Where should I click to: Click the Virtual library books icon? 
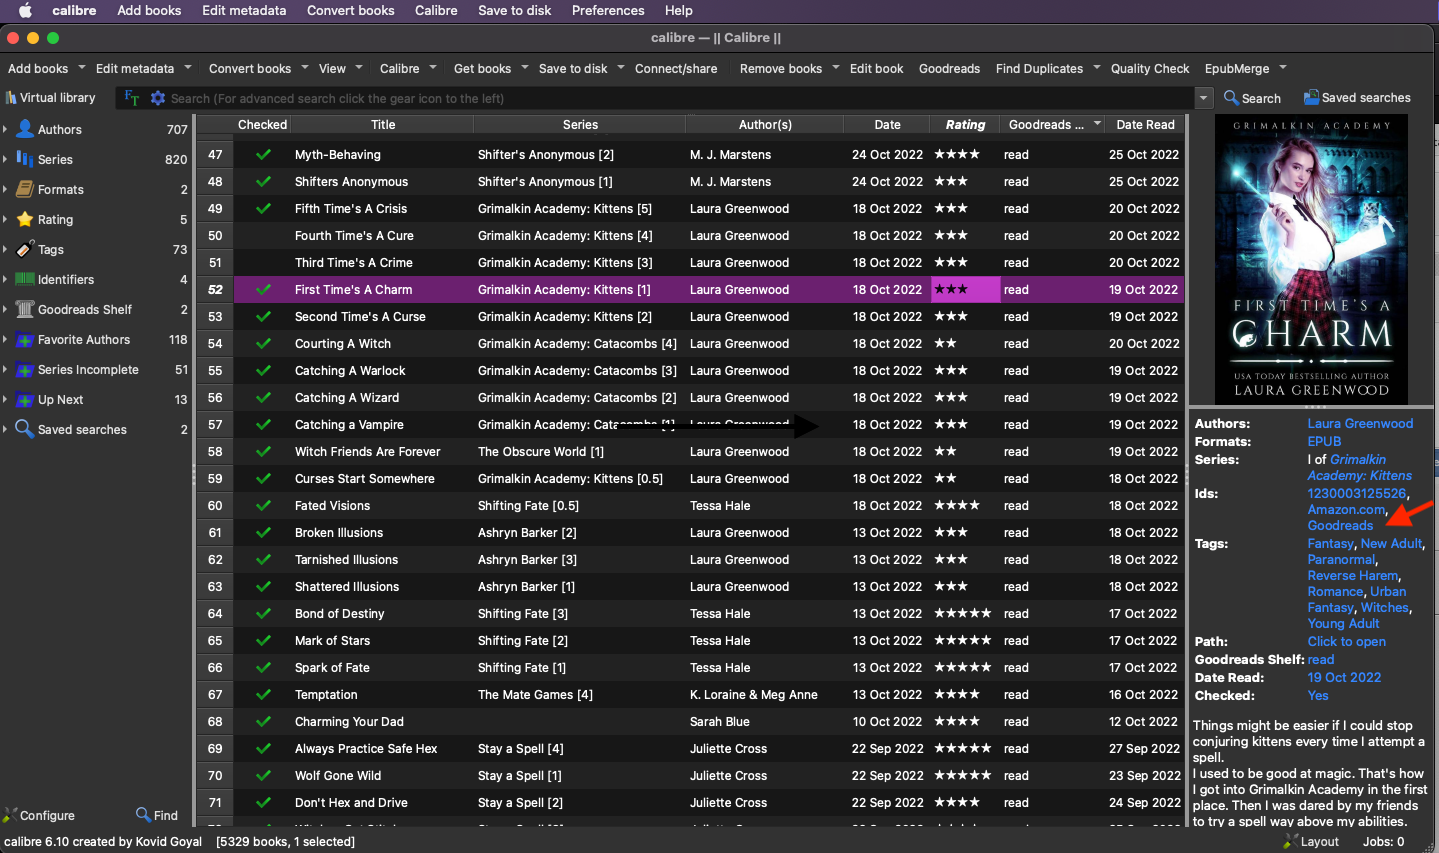(11, 98)
